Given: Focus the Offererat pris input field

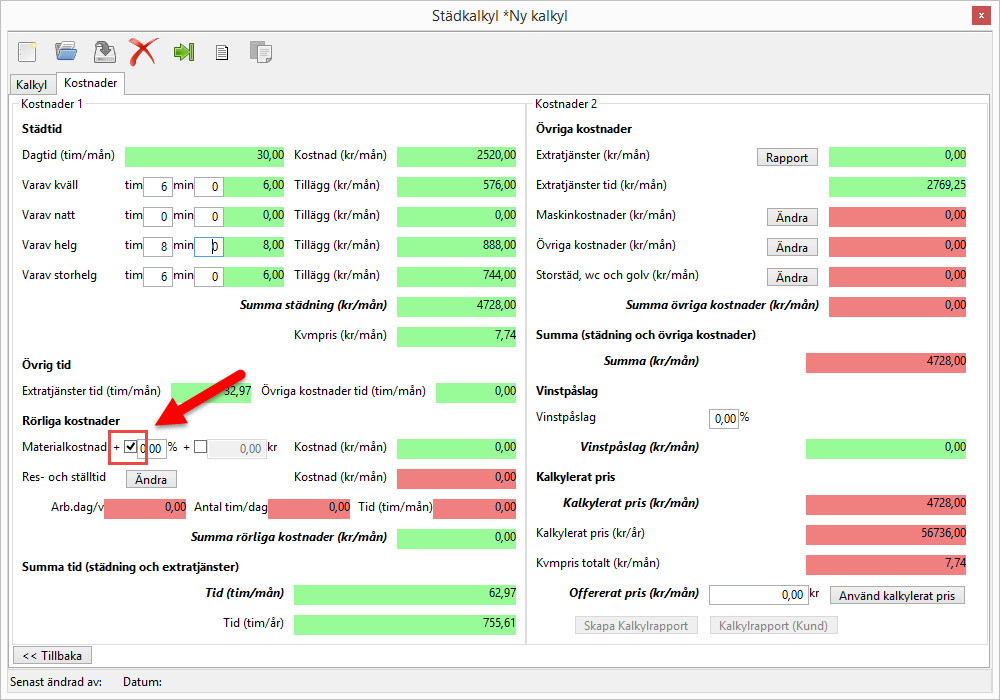Looking at the screenshot, I should (x=758, y=595).
